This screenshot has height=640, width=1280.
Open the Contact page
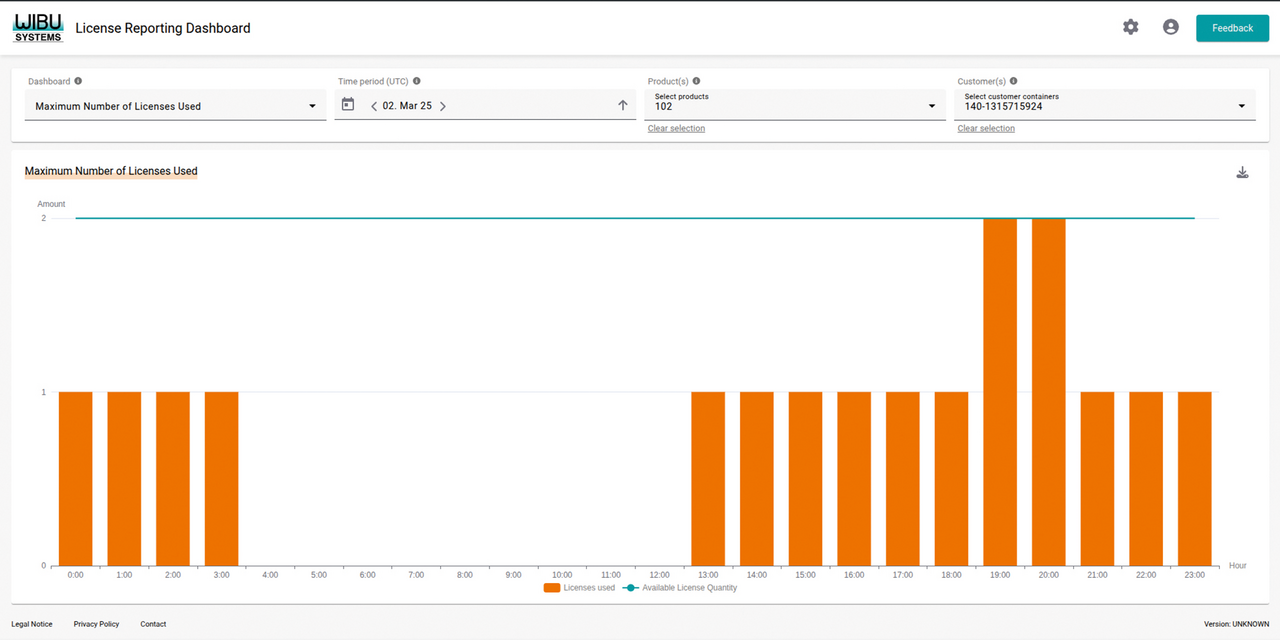[x=153, y=623]
